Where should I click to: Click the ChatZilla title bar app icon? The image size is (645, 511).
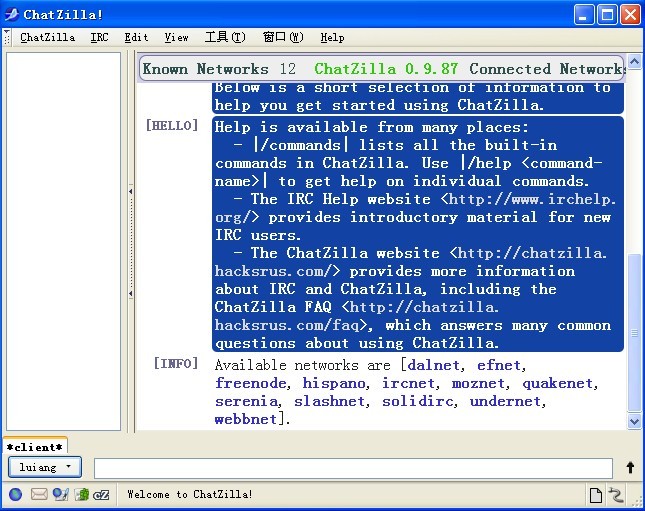click(11, 14)
